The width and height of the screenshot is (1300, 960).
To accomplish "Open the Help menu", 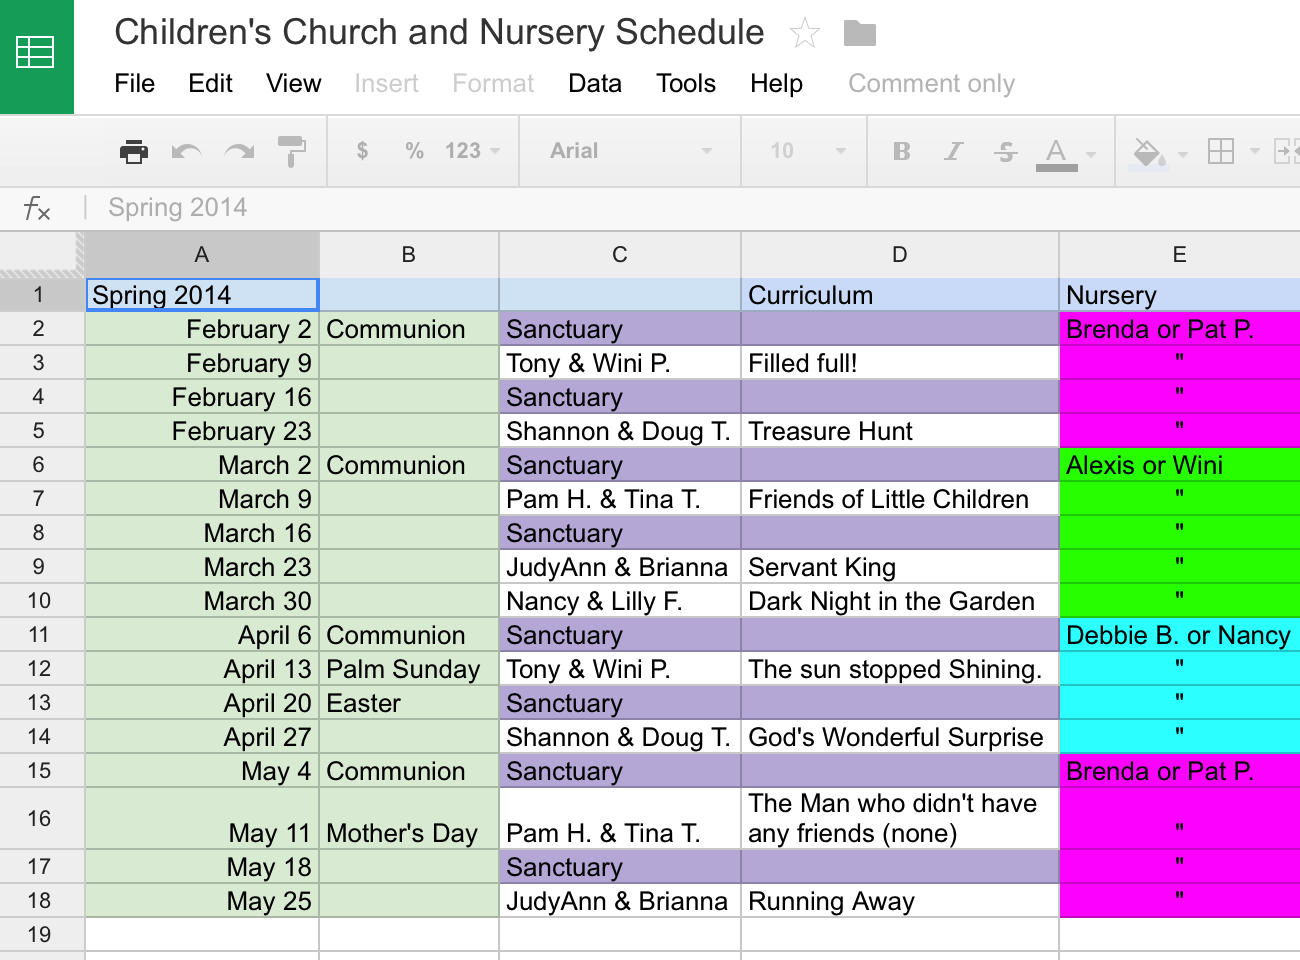I will [776, 83].
